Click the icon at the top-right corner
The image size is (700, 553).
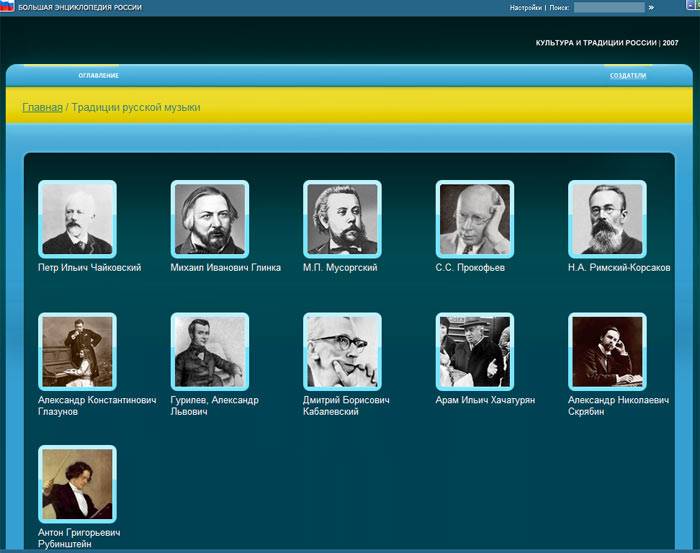(693, 5)
